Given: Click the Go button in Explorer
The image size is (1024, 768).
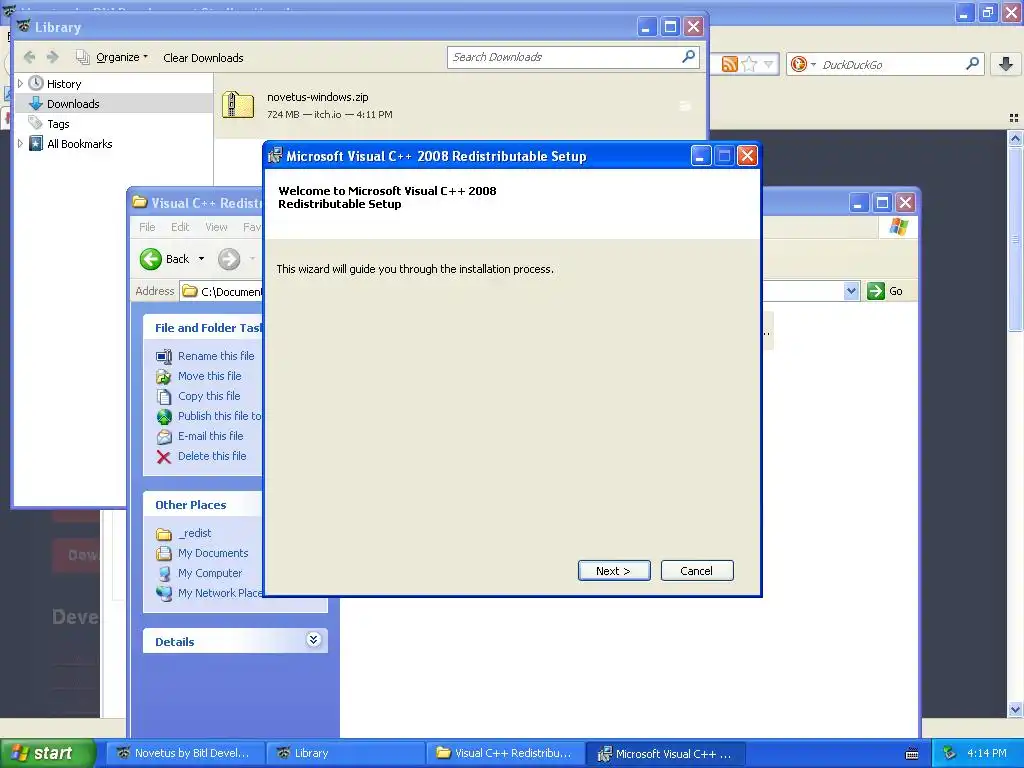Looking at the screenshot, I should [886, 291].
